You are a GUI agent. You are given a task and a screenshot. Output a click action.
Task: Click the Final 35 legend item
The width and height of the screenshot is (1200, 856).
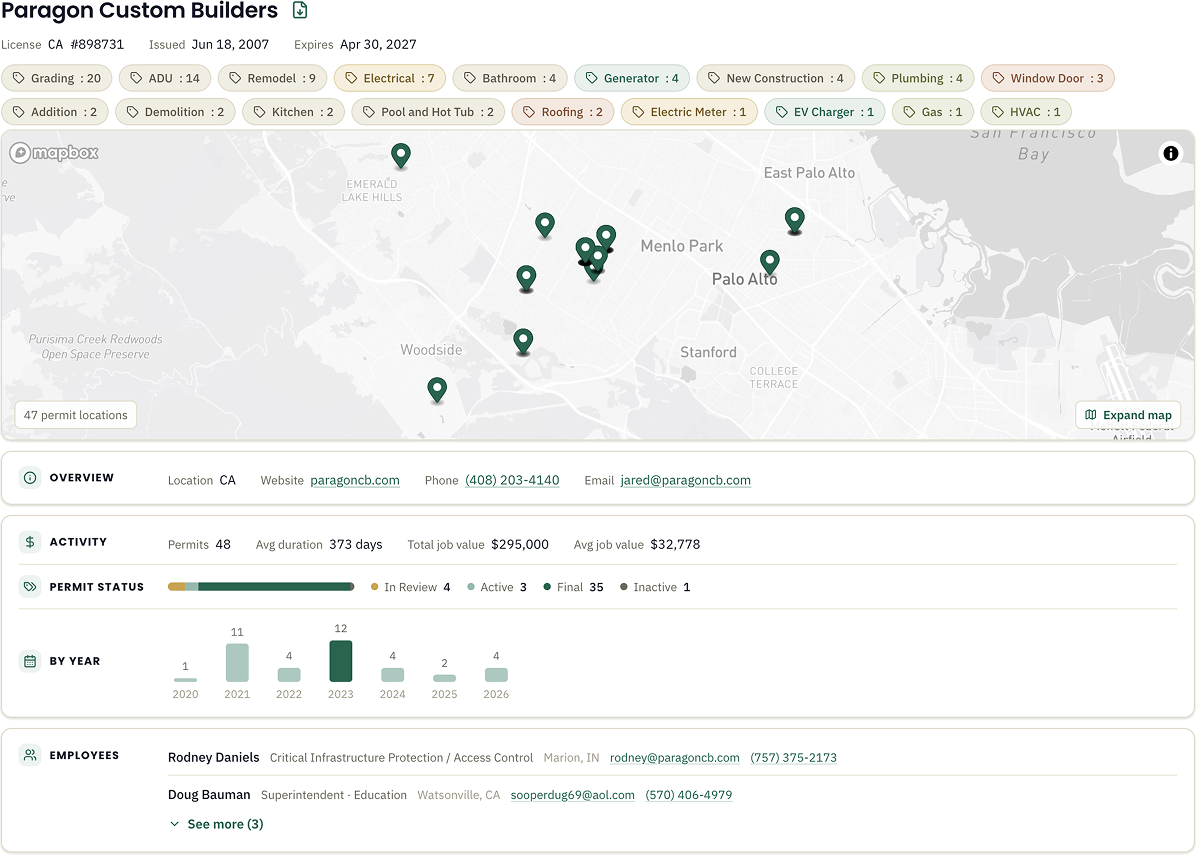(x=574, y=587)
